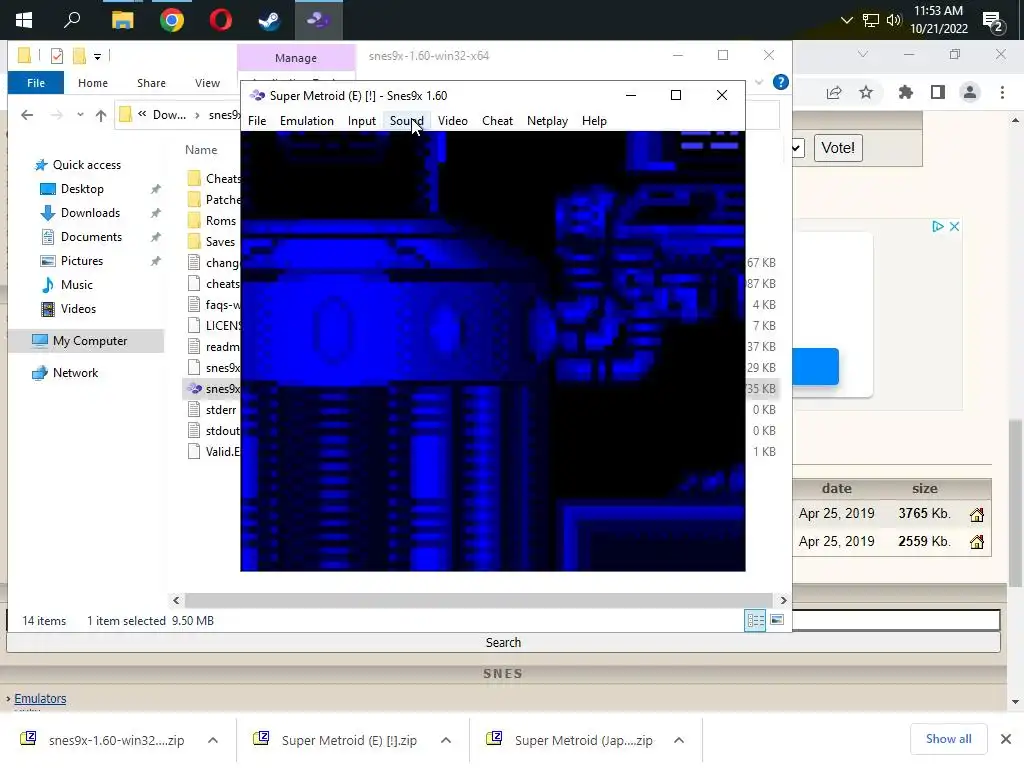
Task: Open Steam from the taskbar
Action: click(269, 20)
